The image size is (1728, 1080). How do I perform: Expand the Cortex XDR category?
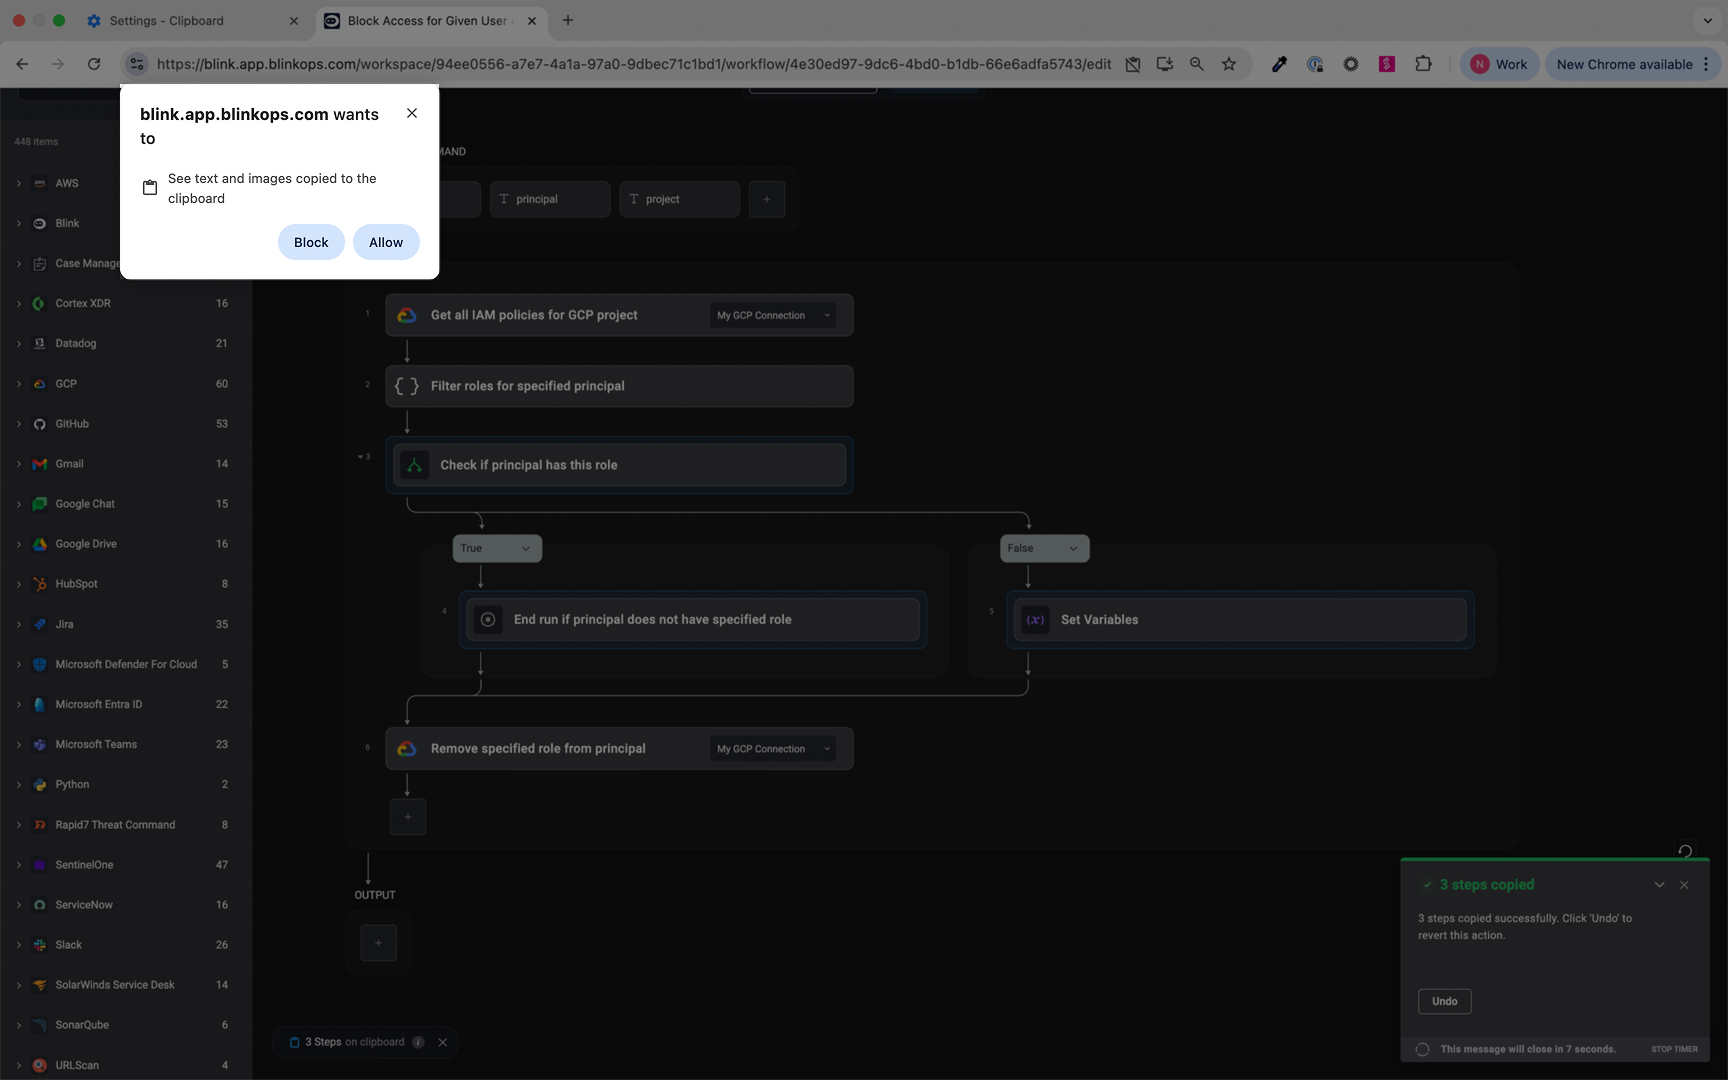tap(19, 303)
